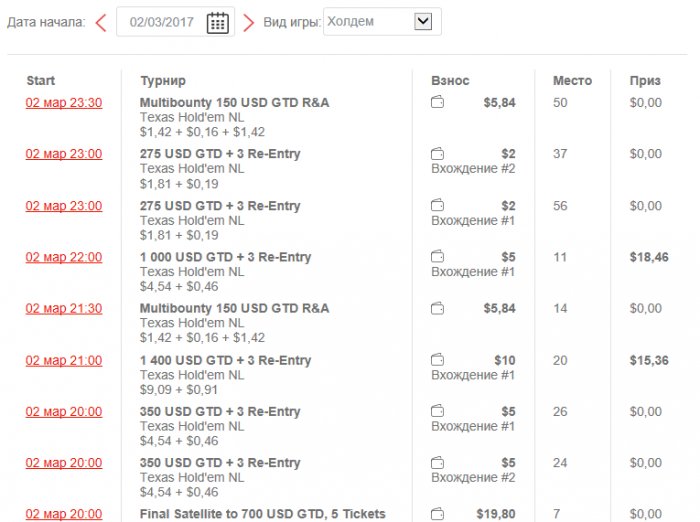Open the 02 мар 21:30 tournament link
The width and height of the screenshot is (700, 522).
coord(63,309)
